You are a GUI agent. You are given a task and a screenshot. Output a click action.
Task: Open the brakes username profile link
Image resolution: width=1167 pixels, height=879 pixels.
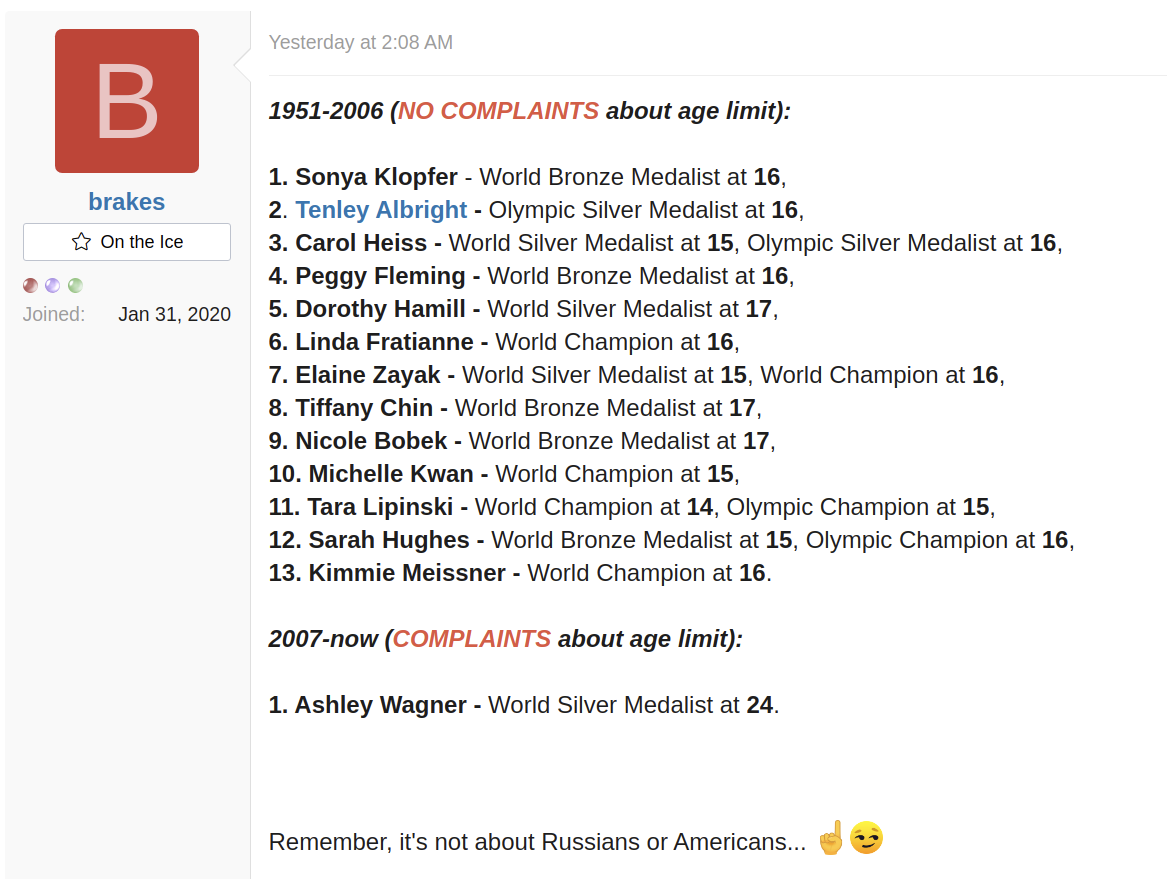pyautogui.click(x=127, y=202)
